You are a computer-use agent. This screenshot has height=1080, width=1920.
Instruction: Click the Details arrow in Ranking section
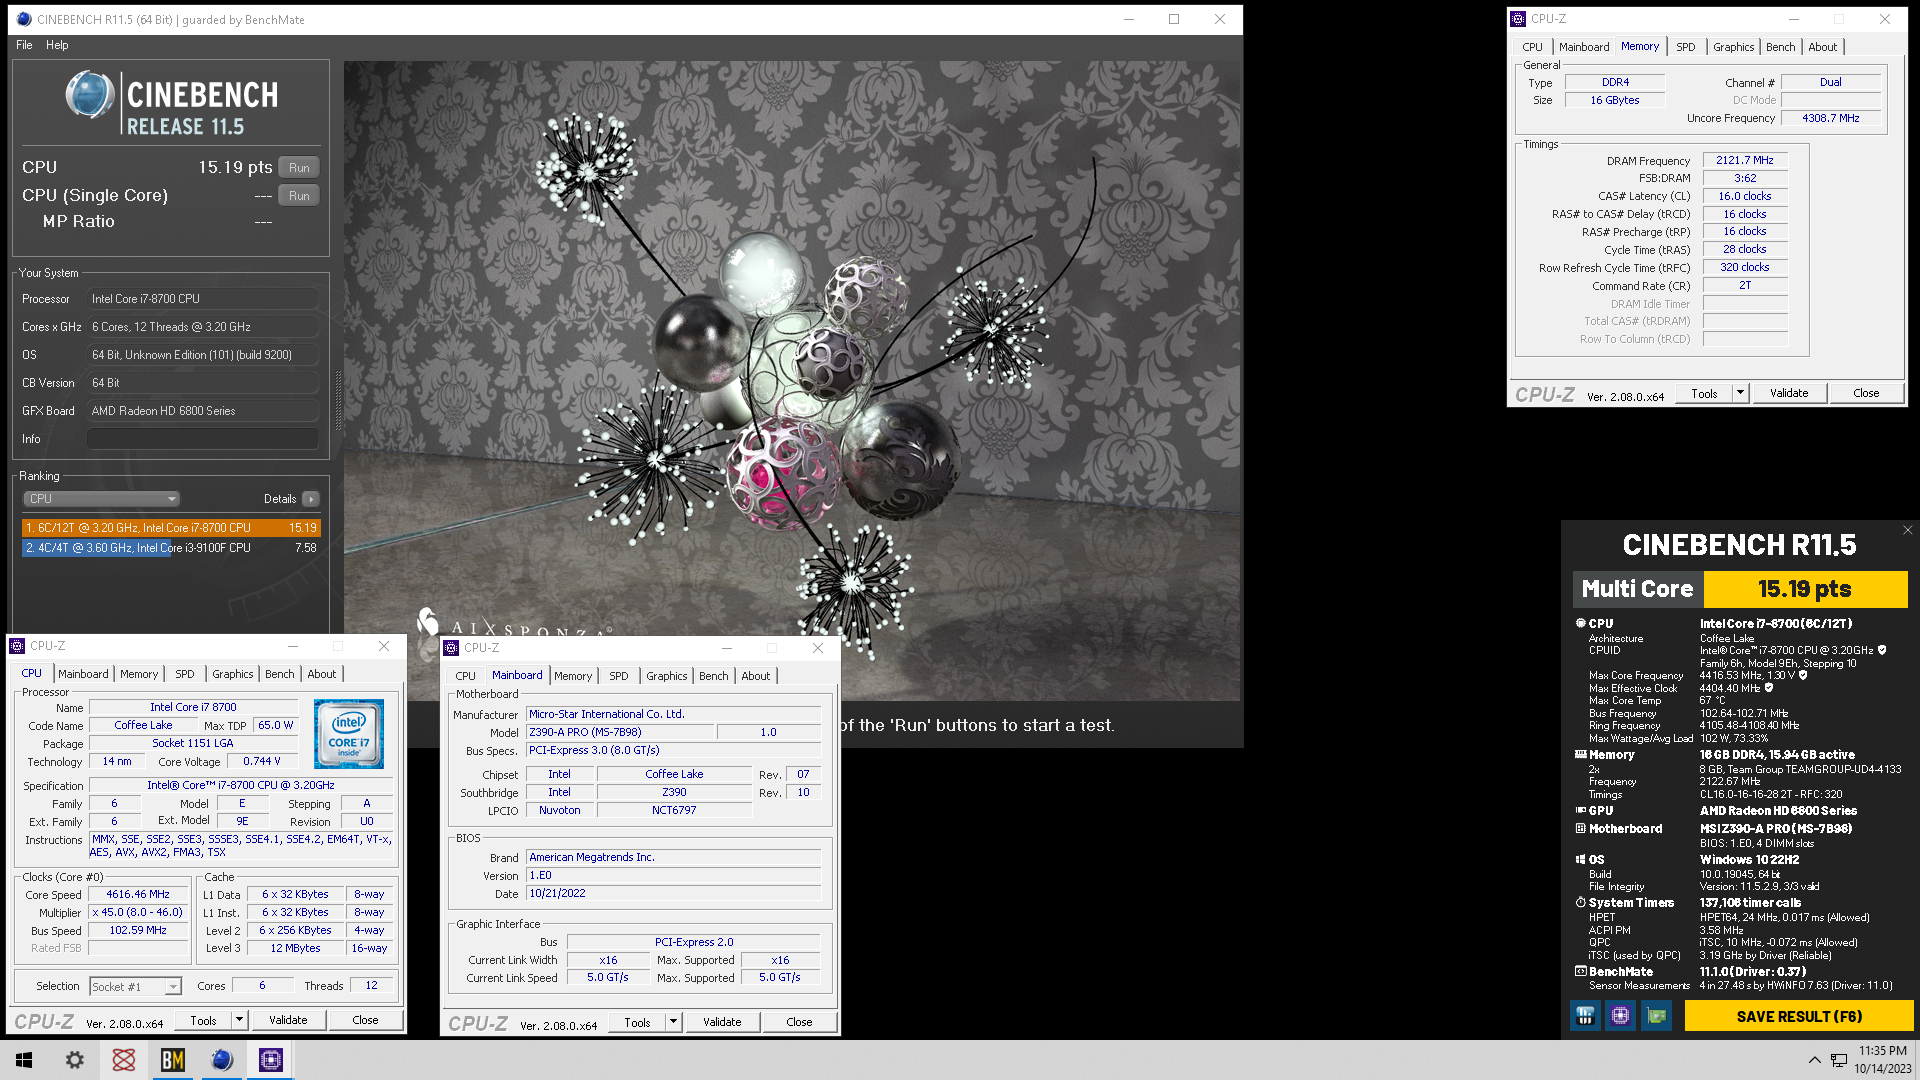coord(311,499)
